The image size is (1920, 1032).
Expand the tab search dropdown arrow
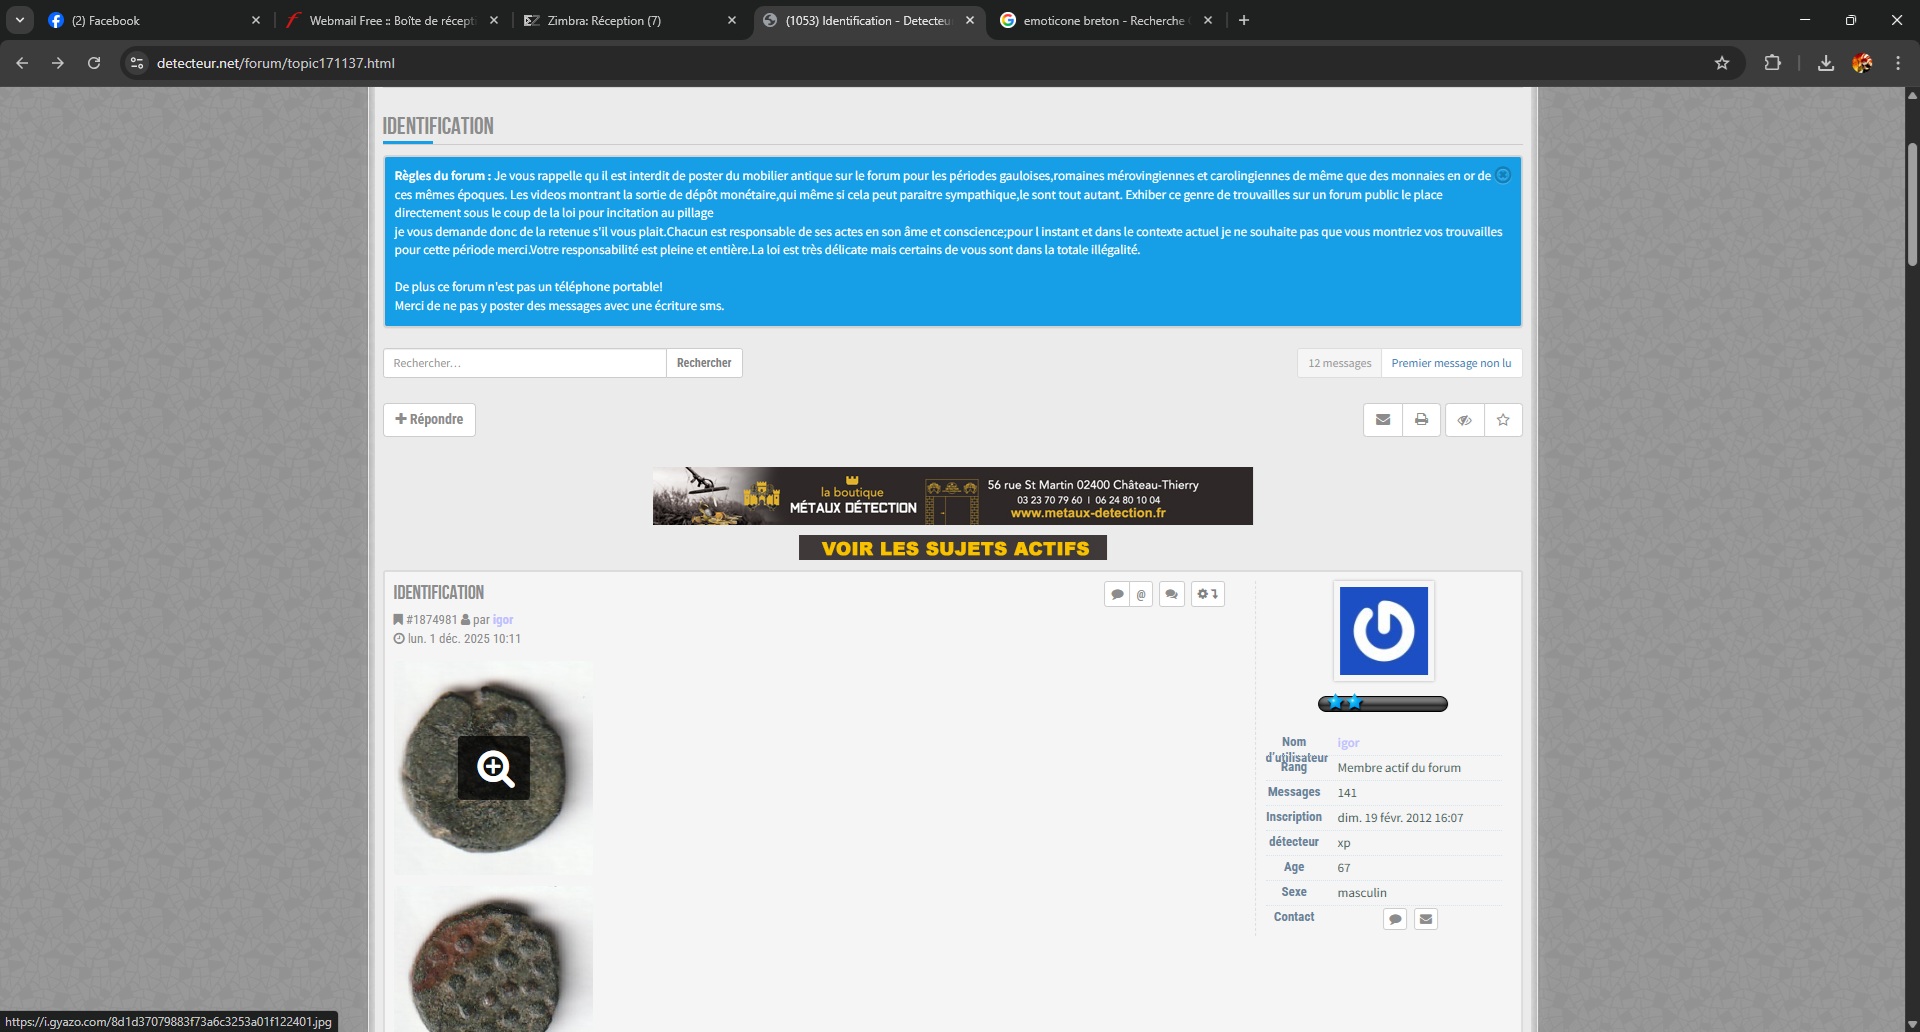(x=20, y=20)
